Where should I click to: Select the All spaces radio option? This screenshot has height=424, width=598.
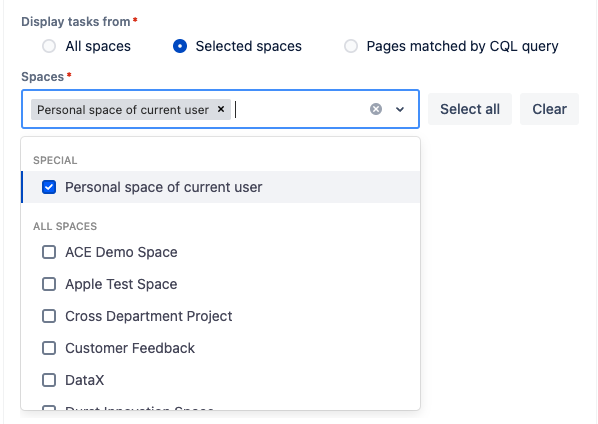(49, 46)
